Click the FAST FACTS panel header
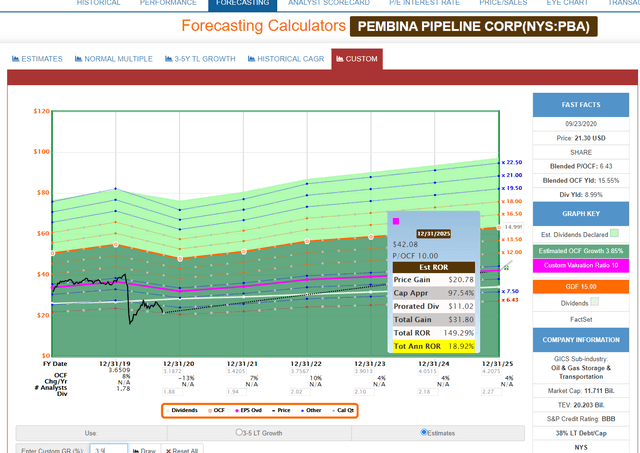This screenshot has width=640, height=453. pyautogui.click(x=581, y=105)
